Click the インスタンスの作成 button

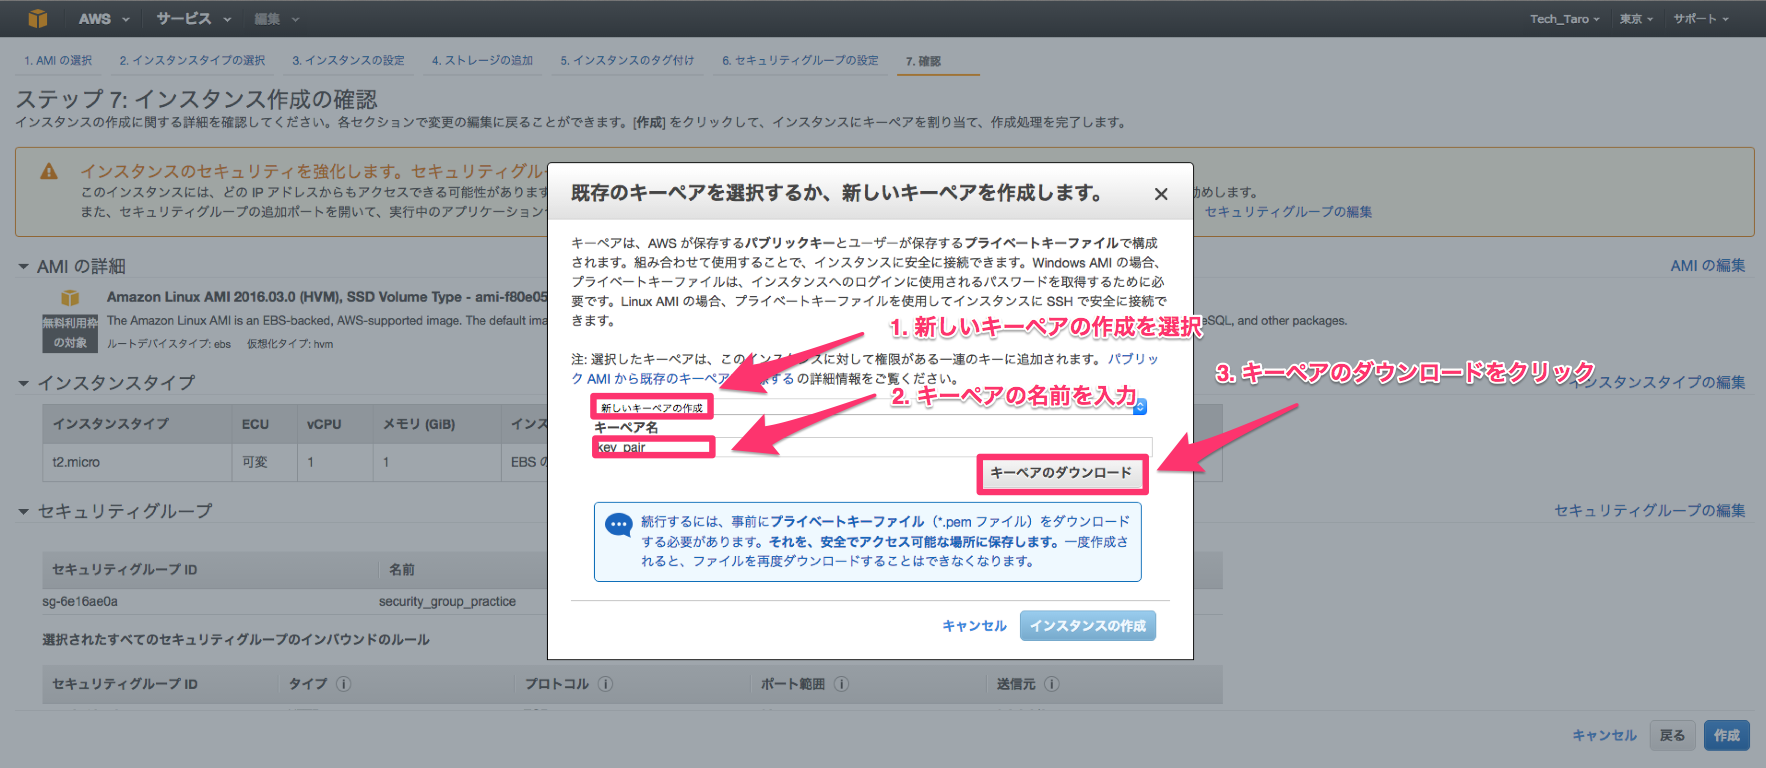point(1088,626)
